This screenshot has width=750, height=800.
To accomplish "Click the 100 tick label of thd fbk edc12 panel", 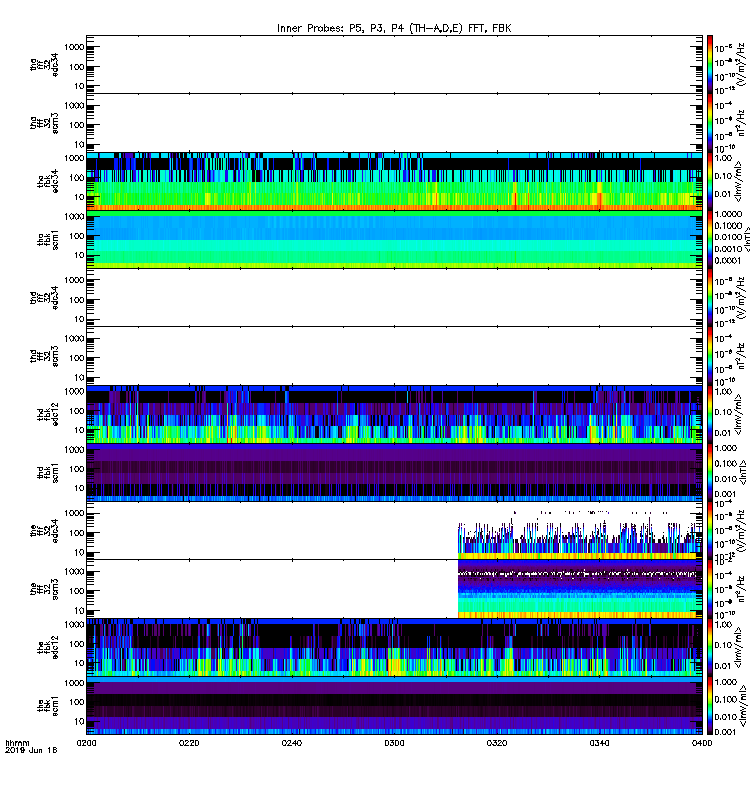I will (77, 411).
